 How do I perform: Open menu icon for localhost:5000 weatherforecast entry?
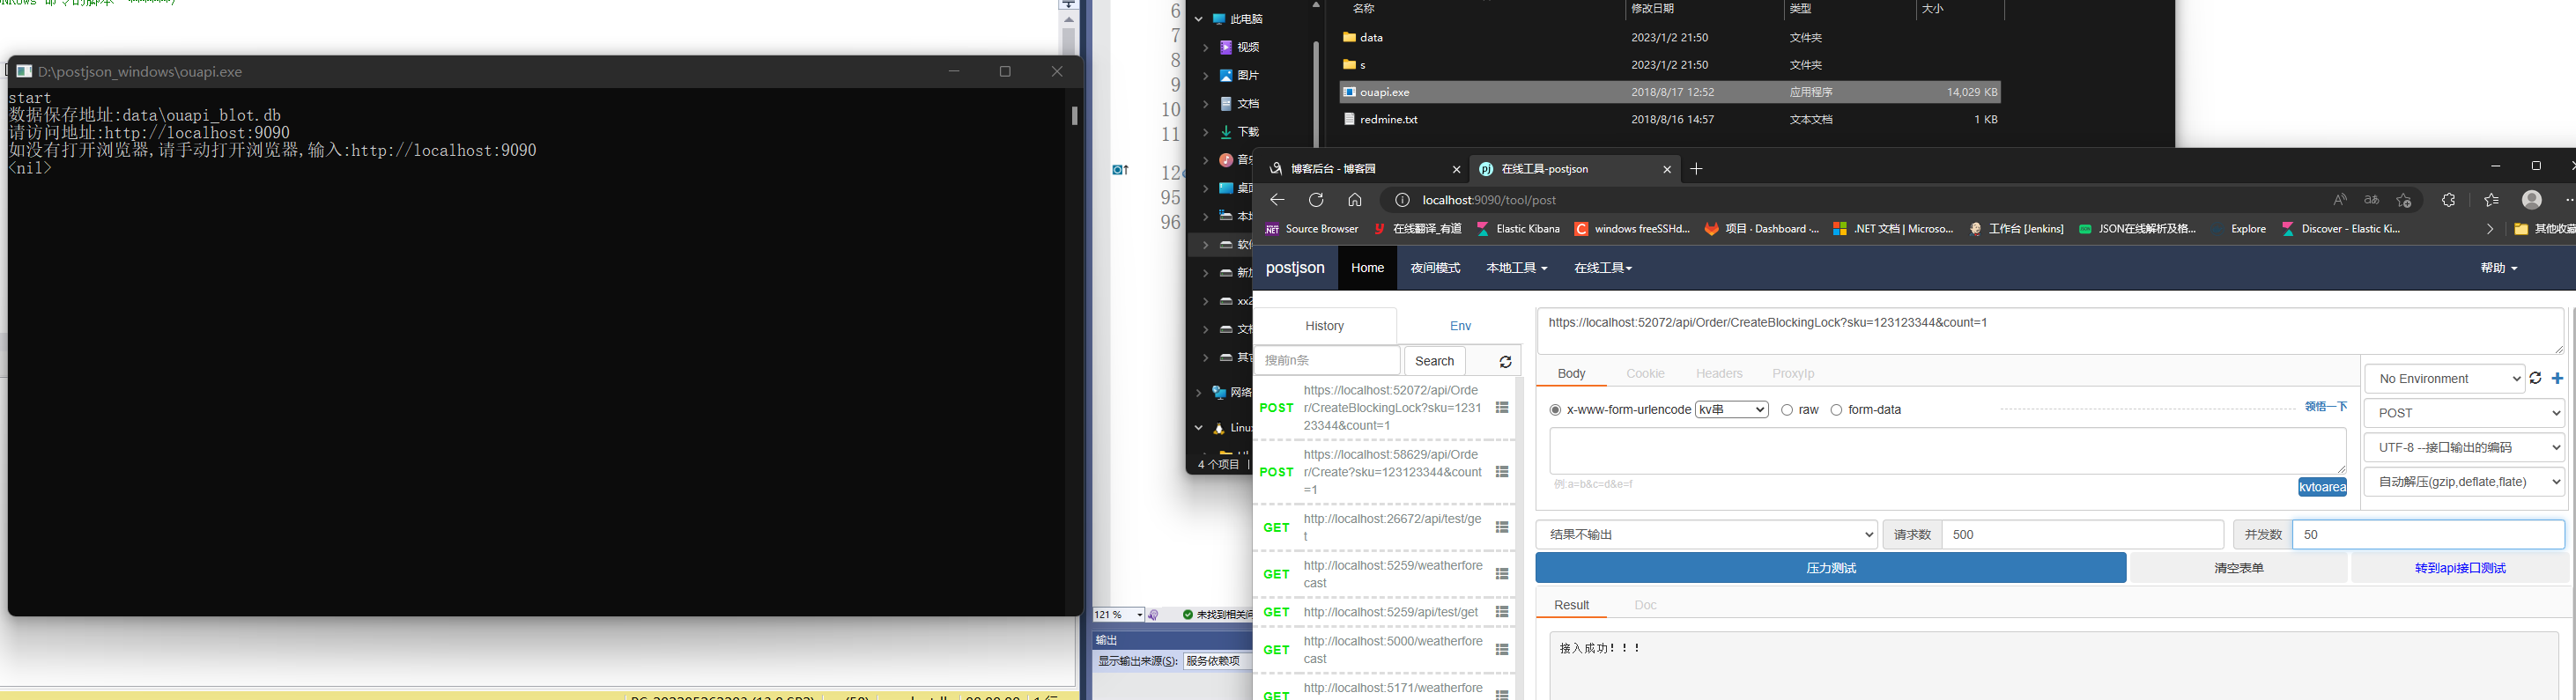(x=1502, y=650)
